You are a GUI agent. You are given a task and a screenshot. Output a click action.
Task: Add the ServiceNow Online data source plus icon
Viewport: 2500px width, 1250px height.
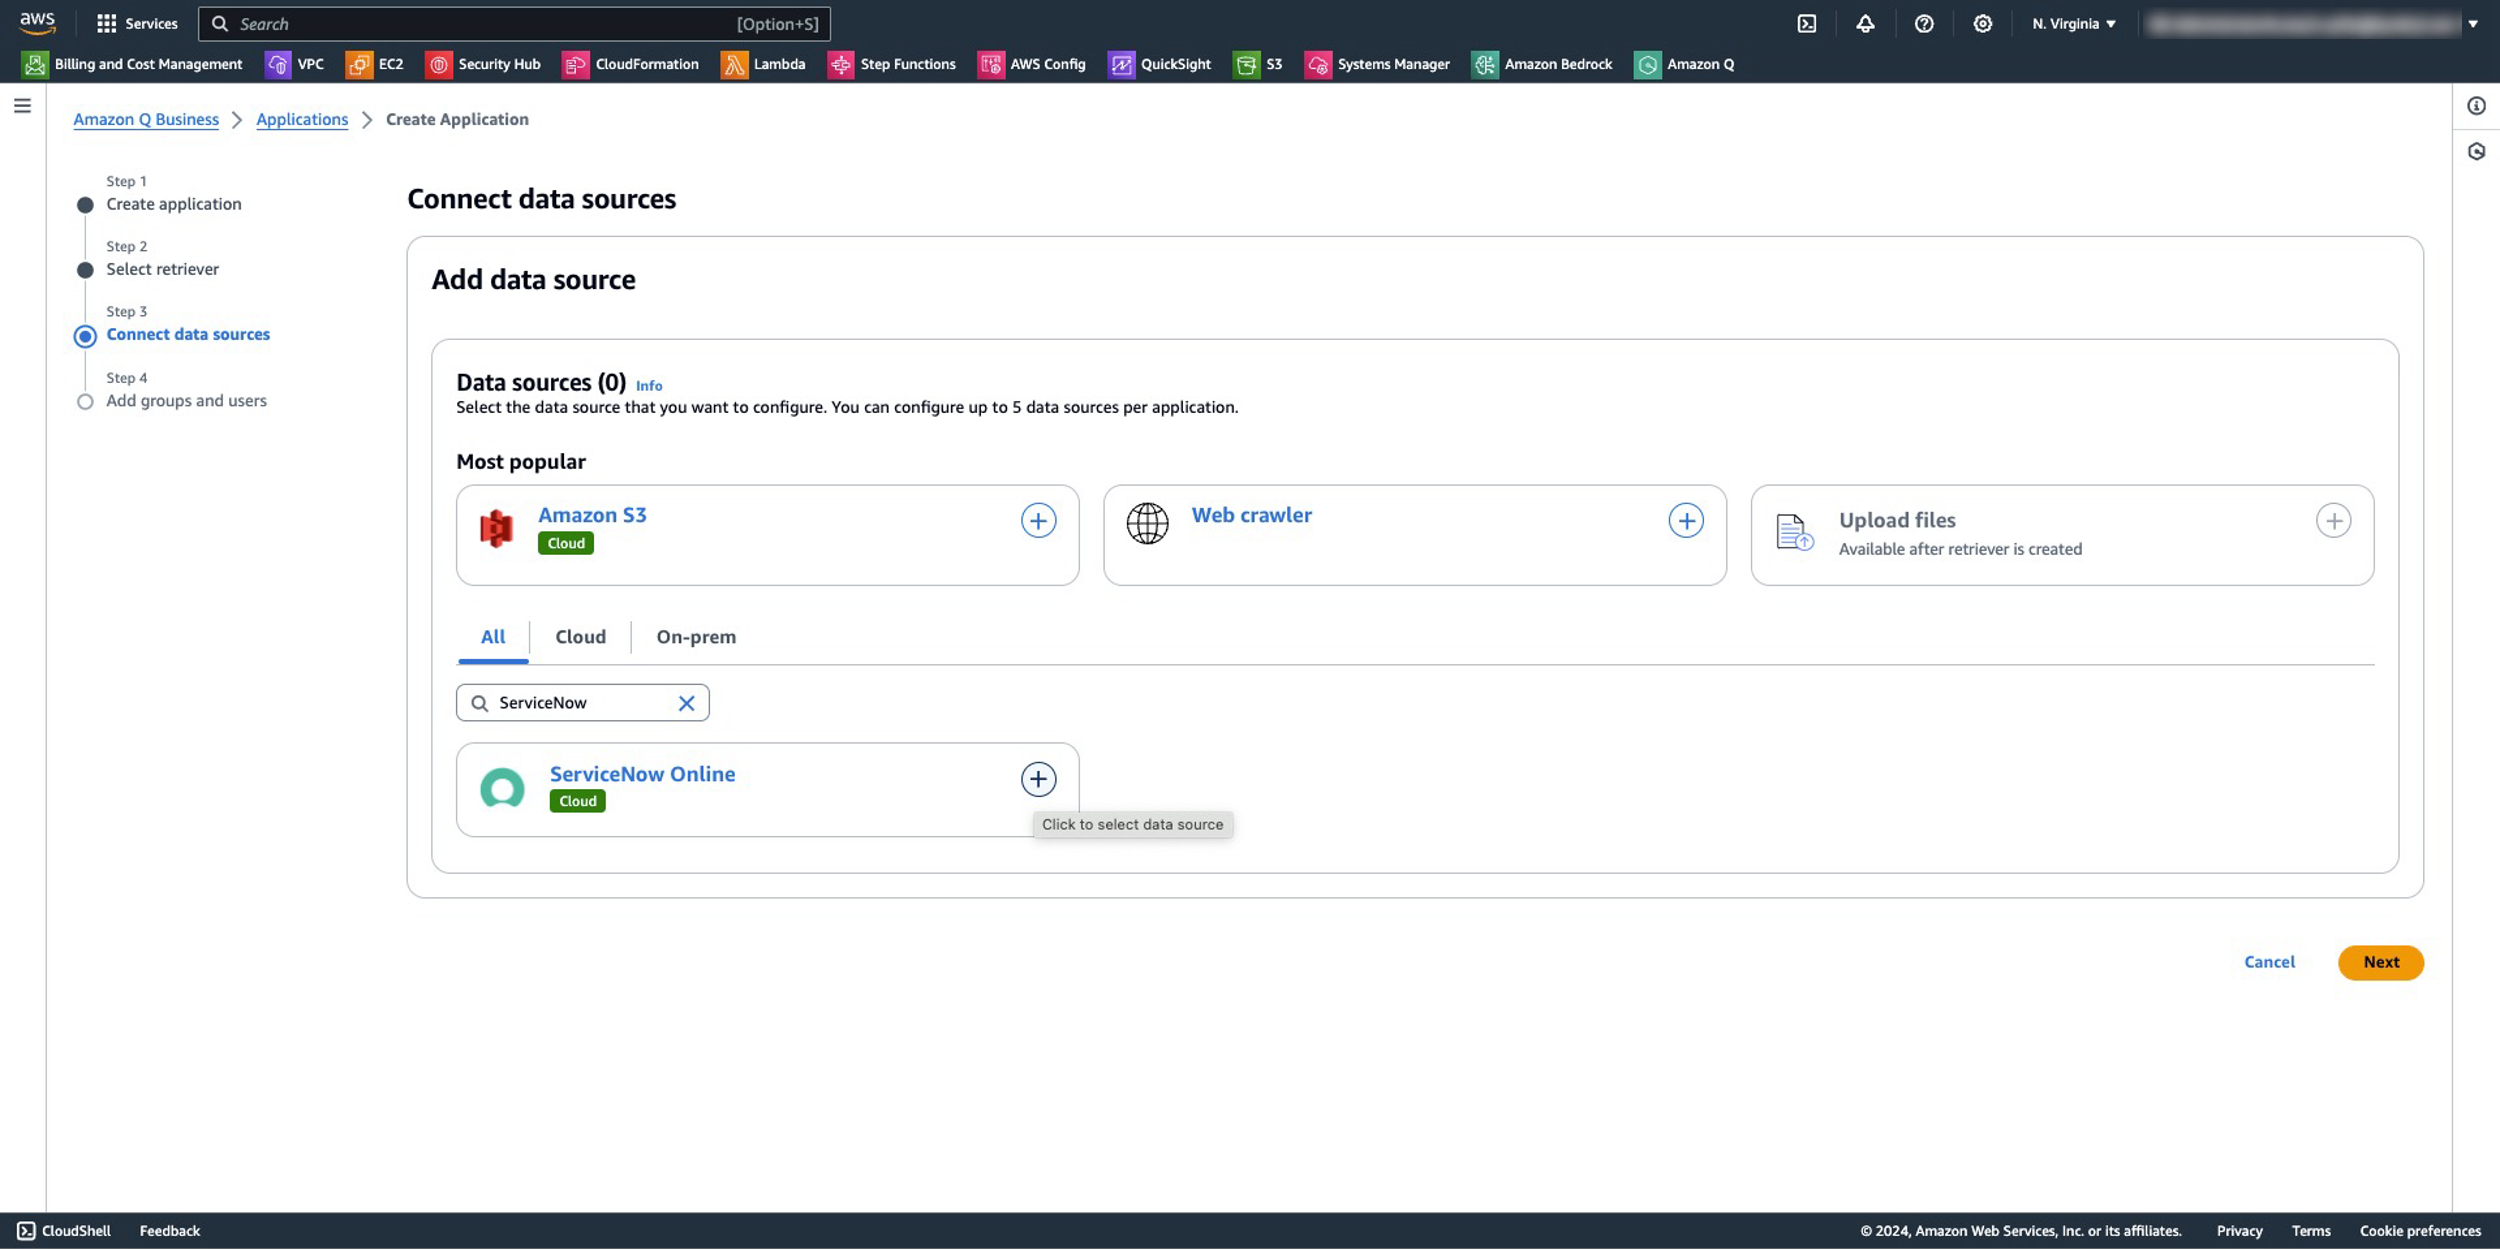[1038, 779]
